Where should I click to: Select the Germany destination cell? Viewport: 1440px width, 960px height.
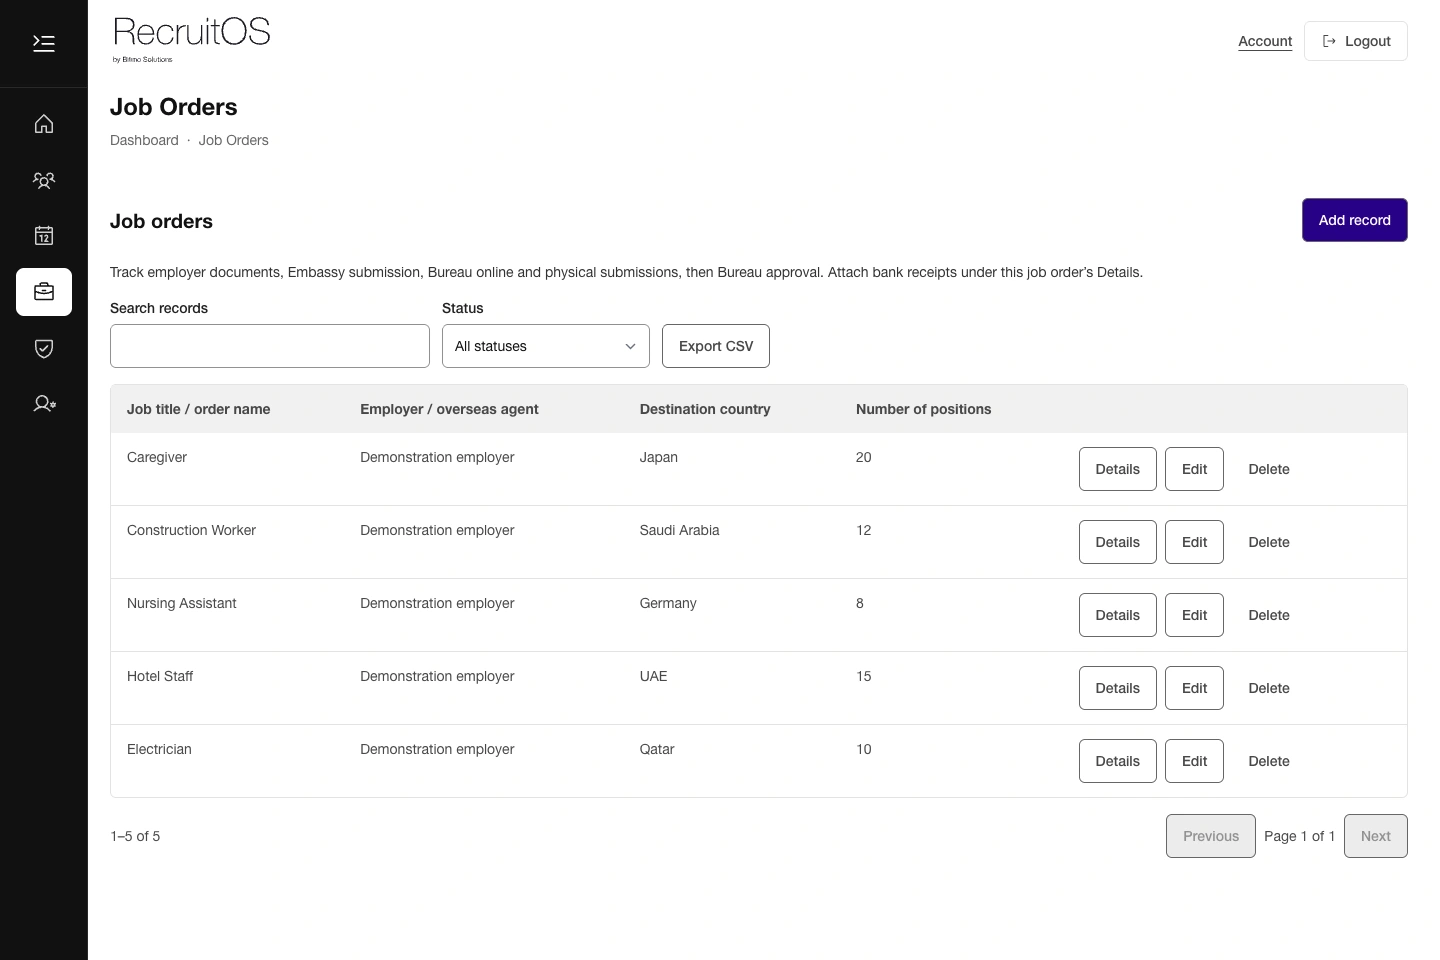(668, 603)
